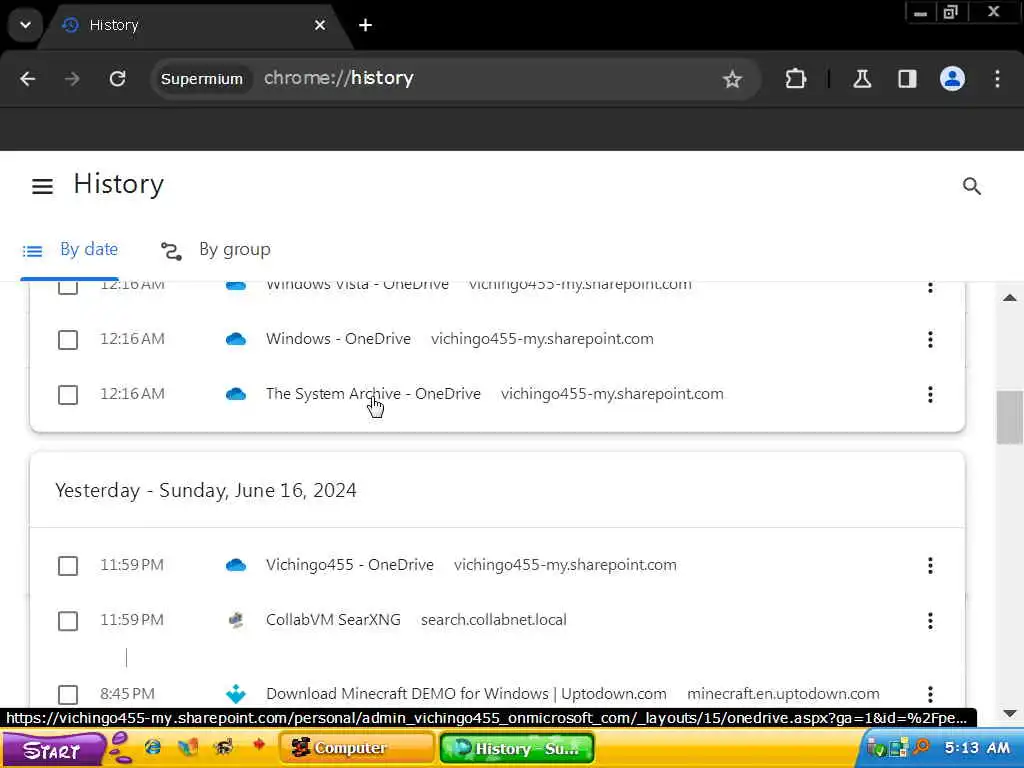Click the 5:13 AM taskbar clock
Image resolution: width=1024 pixels, height=768 pixels.
(978, 748)
